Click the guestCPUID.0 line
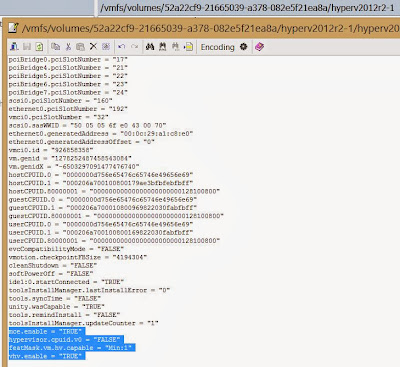Screen dimensions: 400x367 (x=103, y=199)
